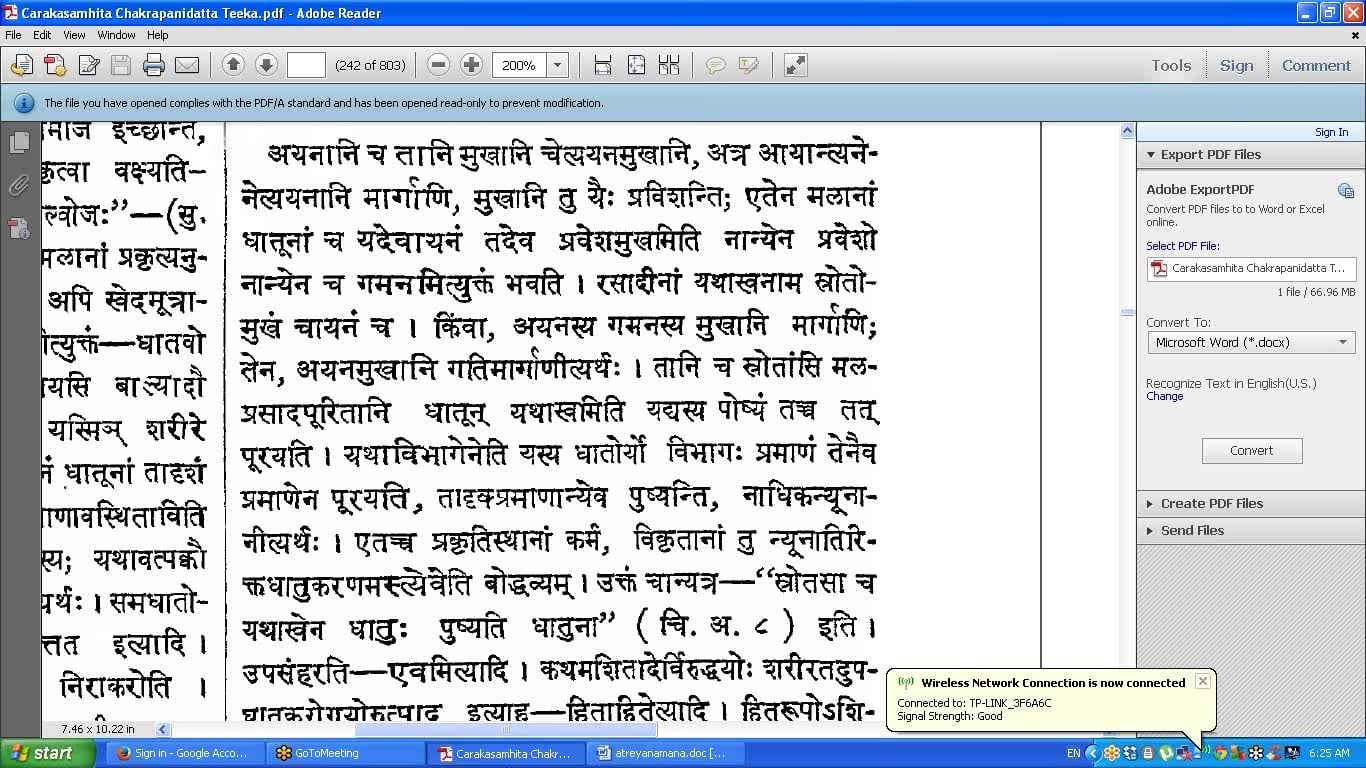This screenshot has height=768, width=1366.
Task: Open the Convert To format dropdown
Action: tap(1251, 342)
